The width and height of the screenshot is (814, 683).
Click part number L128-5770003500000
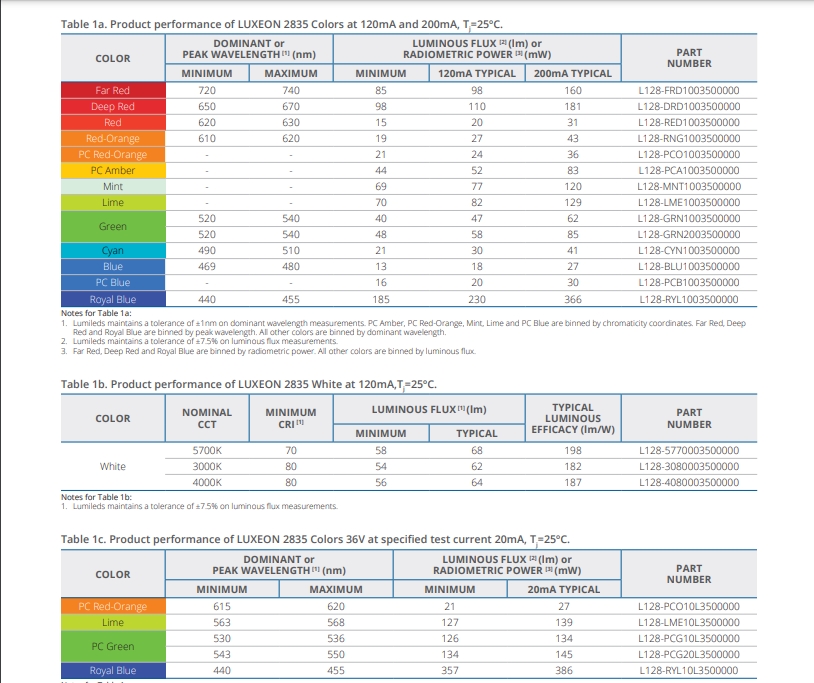pos(689,450)
